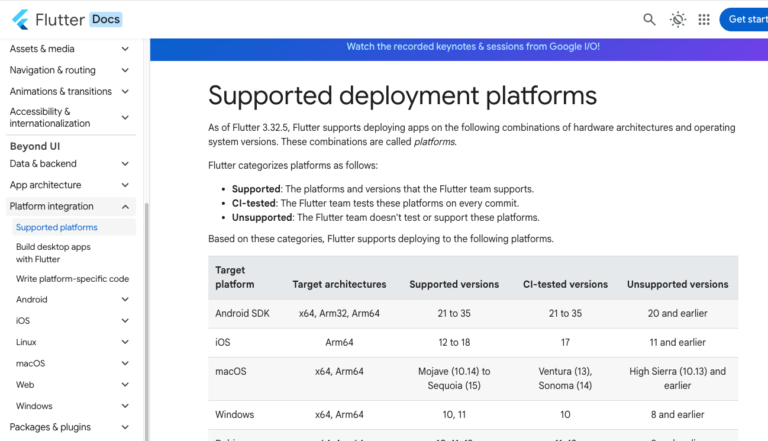The image size is (768, 441).
Task: Toggle the light/dark theme switcher
Action: (678, 19)
